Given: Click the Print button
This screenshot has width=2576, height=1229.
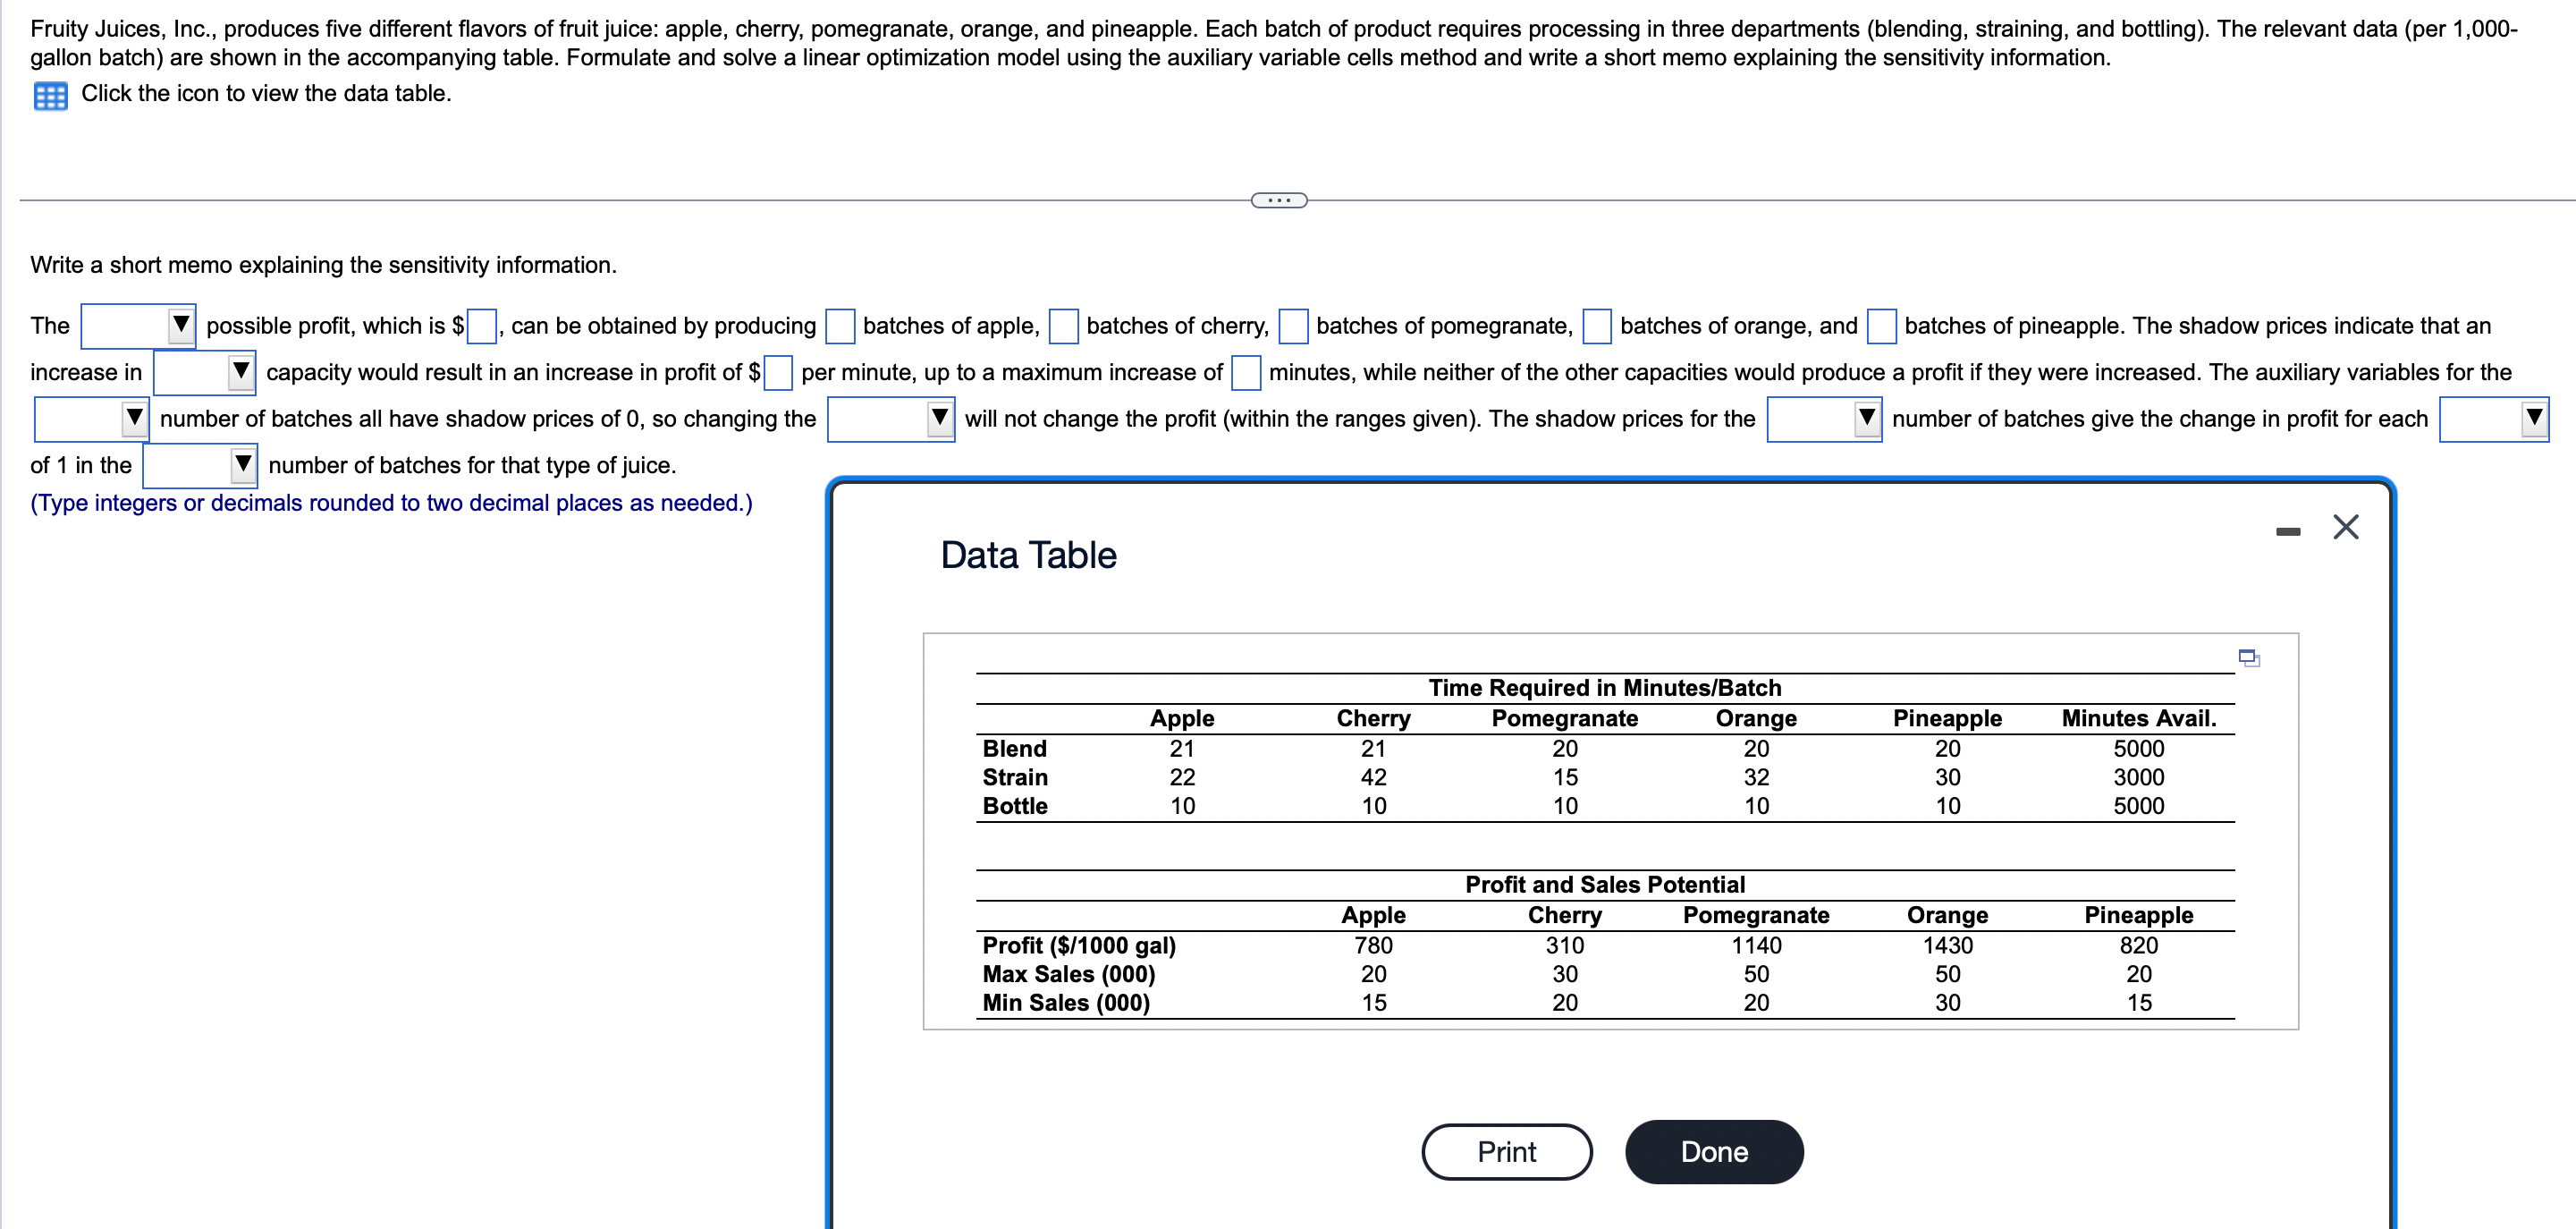Looking at the screenshot, I should [x=1506, y=1152].
